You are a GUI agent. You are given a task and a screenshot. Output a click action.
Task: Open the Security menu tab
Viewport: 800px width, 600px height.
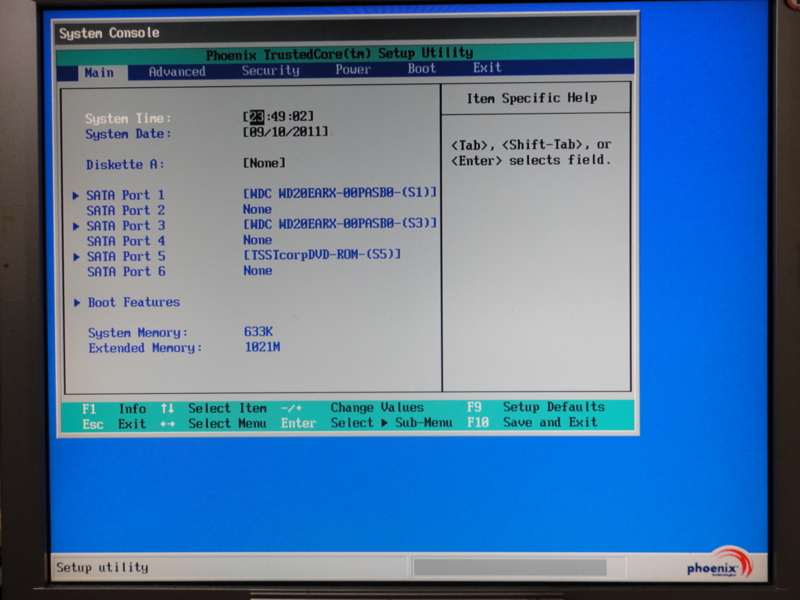270,70
